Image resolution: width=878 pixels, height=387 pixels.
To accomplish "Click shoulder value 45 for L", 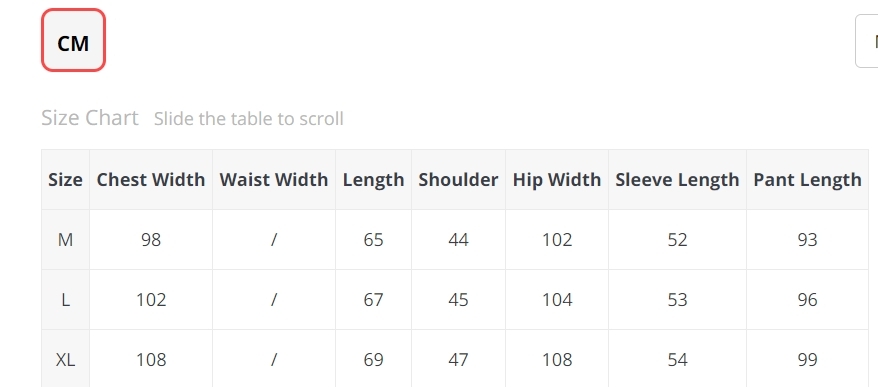I will 458,300.
